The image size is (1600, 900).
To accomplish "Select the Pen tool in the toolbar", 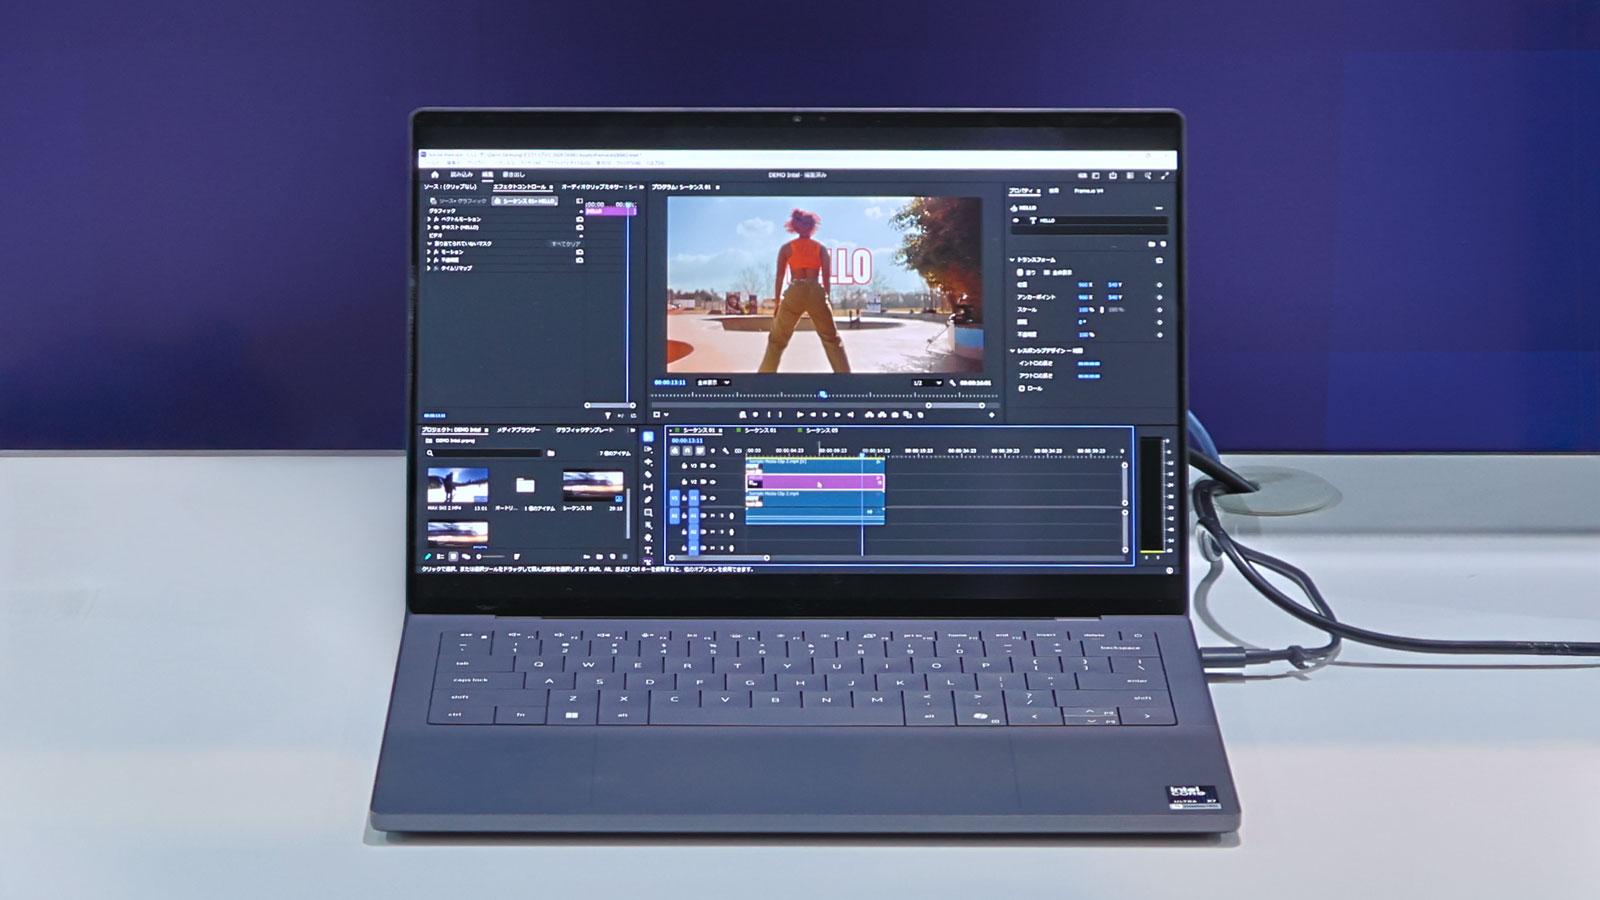I will 648,500.
